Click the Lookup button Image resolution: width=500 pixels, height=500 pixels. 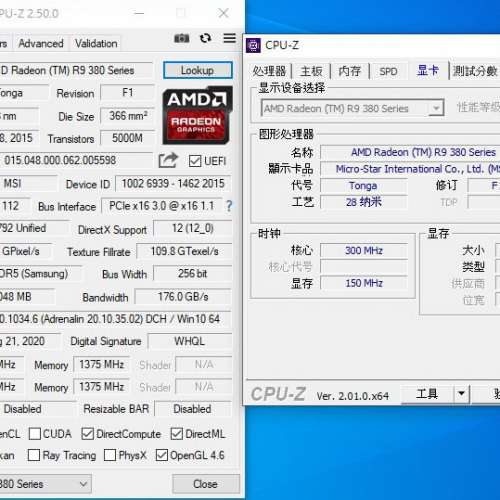[198, 70]
